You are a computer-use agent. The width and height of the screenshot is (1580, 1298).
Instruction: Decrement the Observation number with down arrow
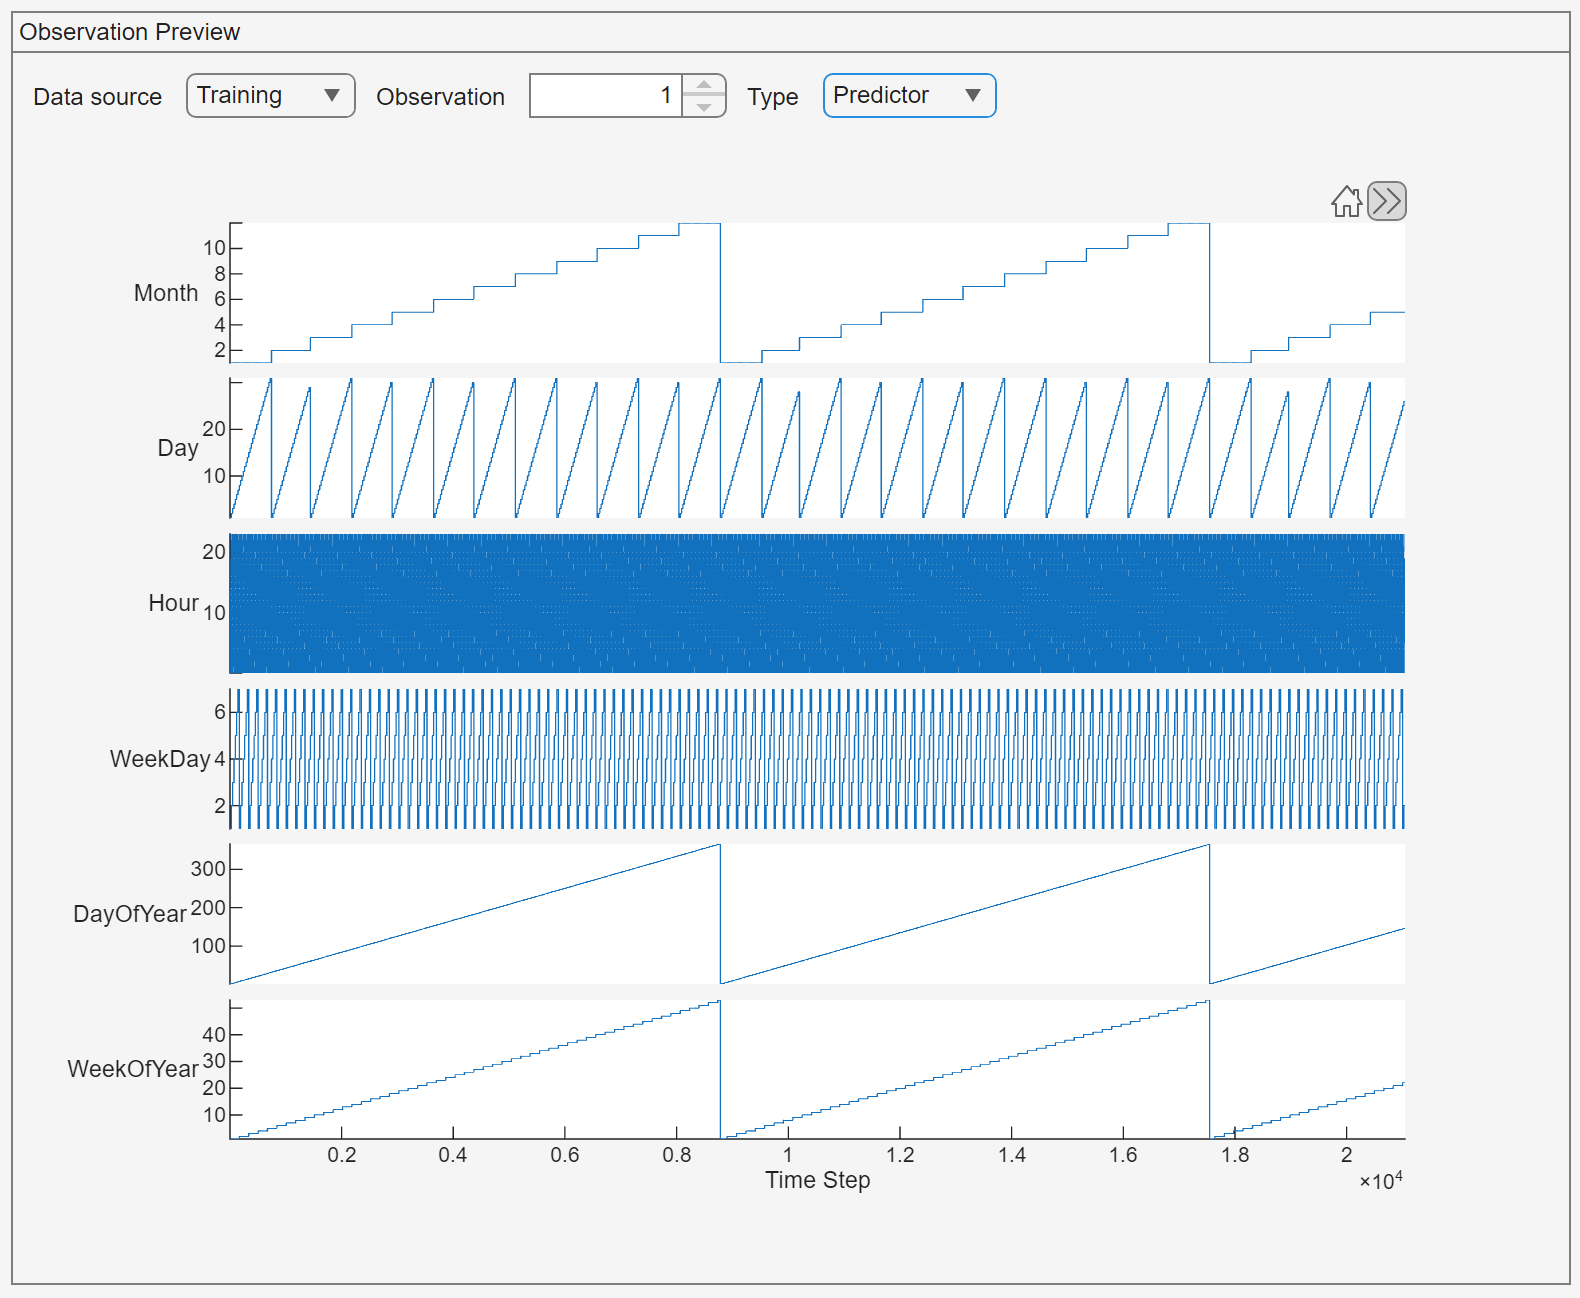[x=704, y=107]
